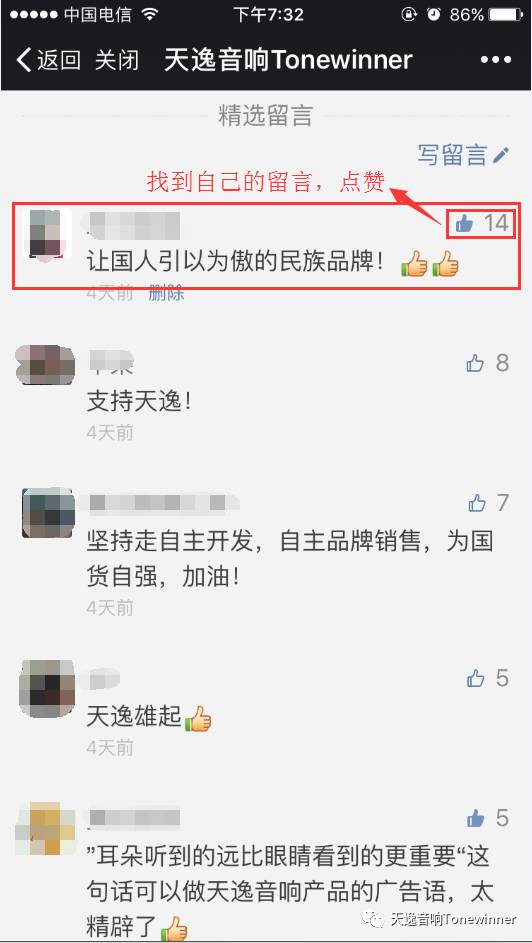Tap the pencil icon beside 写留言
Screen dimensions: 532x943
pos(500,155)
